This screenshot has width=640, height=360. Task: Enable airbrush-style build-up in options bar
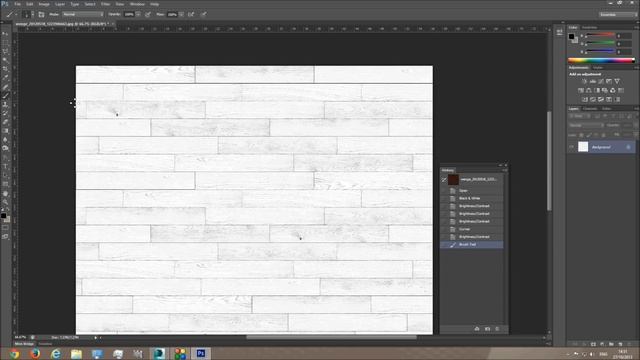pyautogui.click(x=191, y=14)
